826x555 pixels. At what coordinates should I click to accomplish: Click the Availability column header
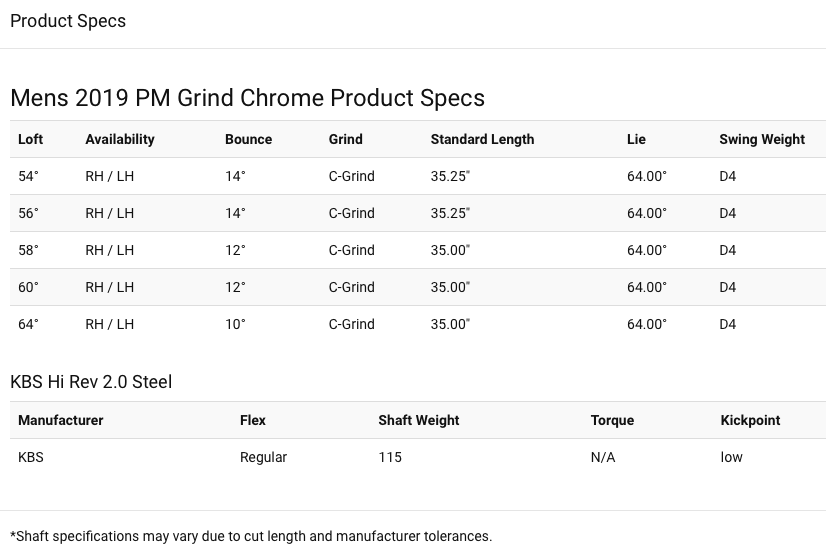[120, 139]
